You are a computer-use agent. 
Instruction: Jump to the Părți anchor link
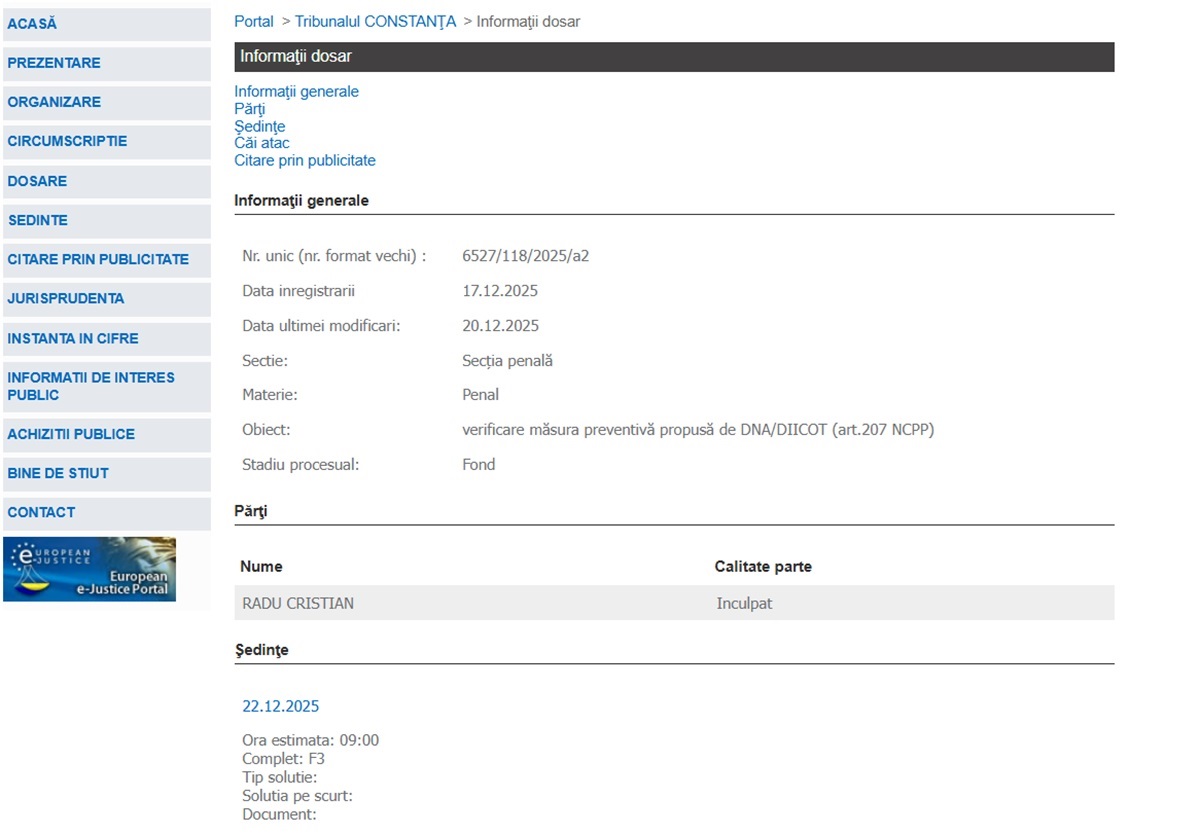(250, 109)
